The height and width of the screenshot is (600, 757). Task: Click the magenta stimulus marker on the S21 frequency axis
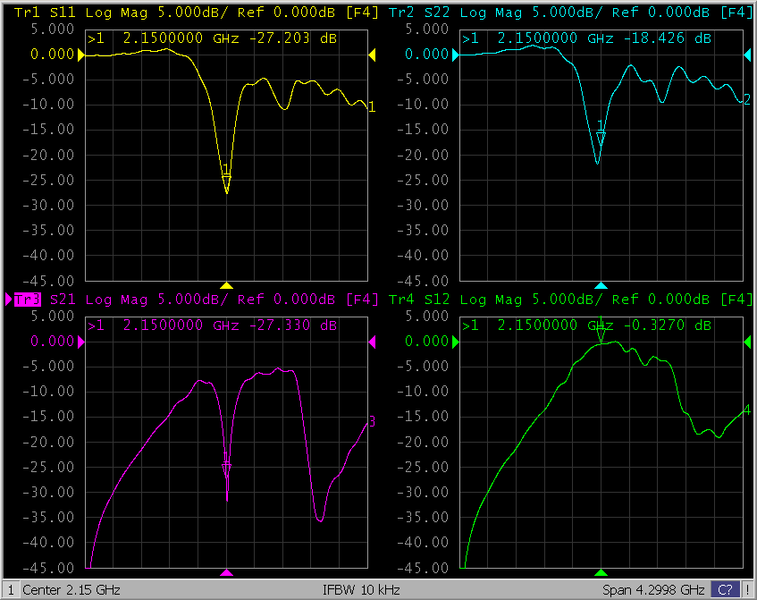click(227, 573)
